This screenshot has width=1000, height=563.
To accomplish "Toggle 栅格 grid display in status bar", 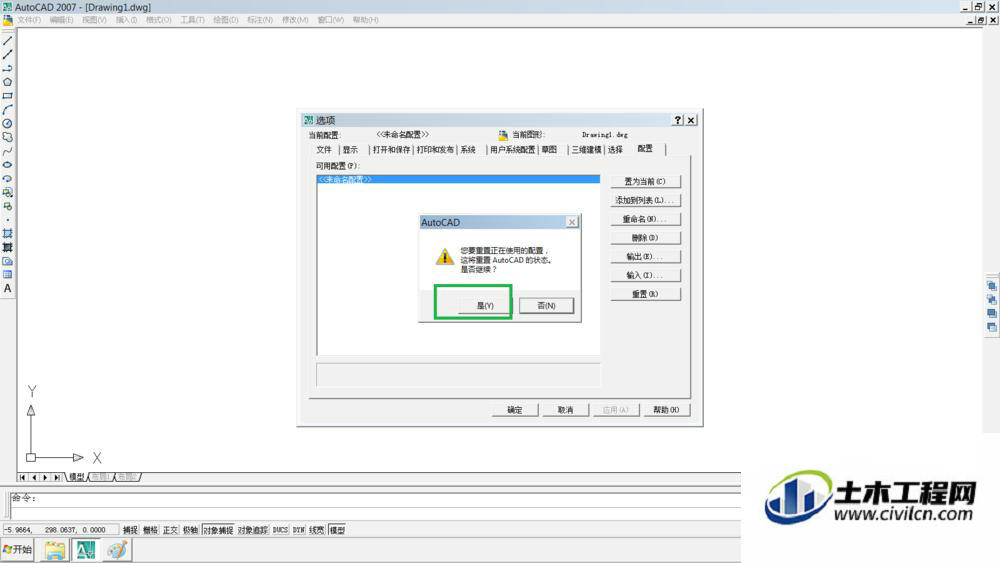I will tap(151, 530).
